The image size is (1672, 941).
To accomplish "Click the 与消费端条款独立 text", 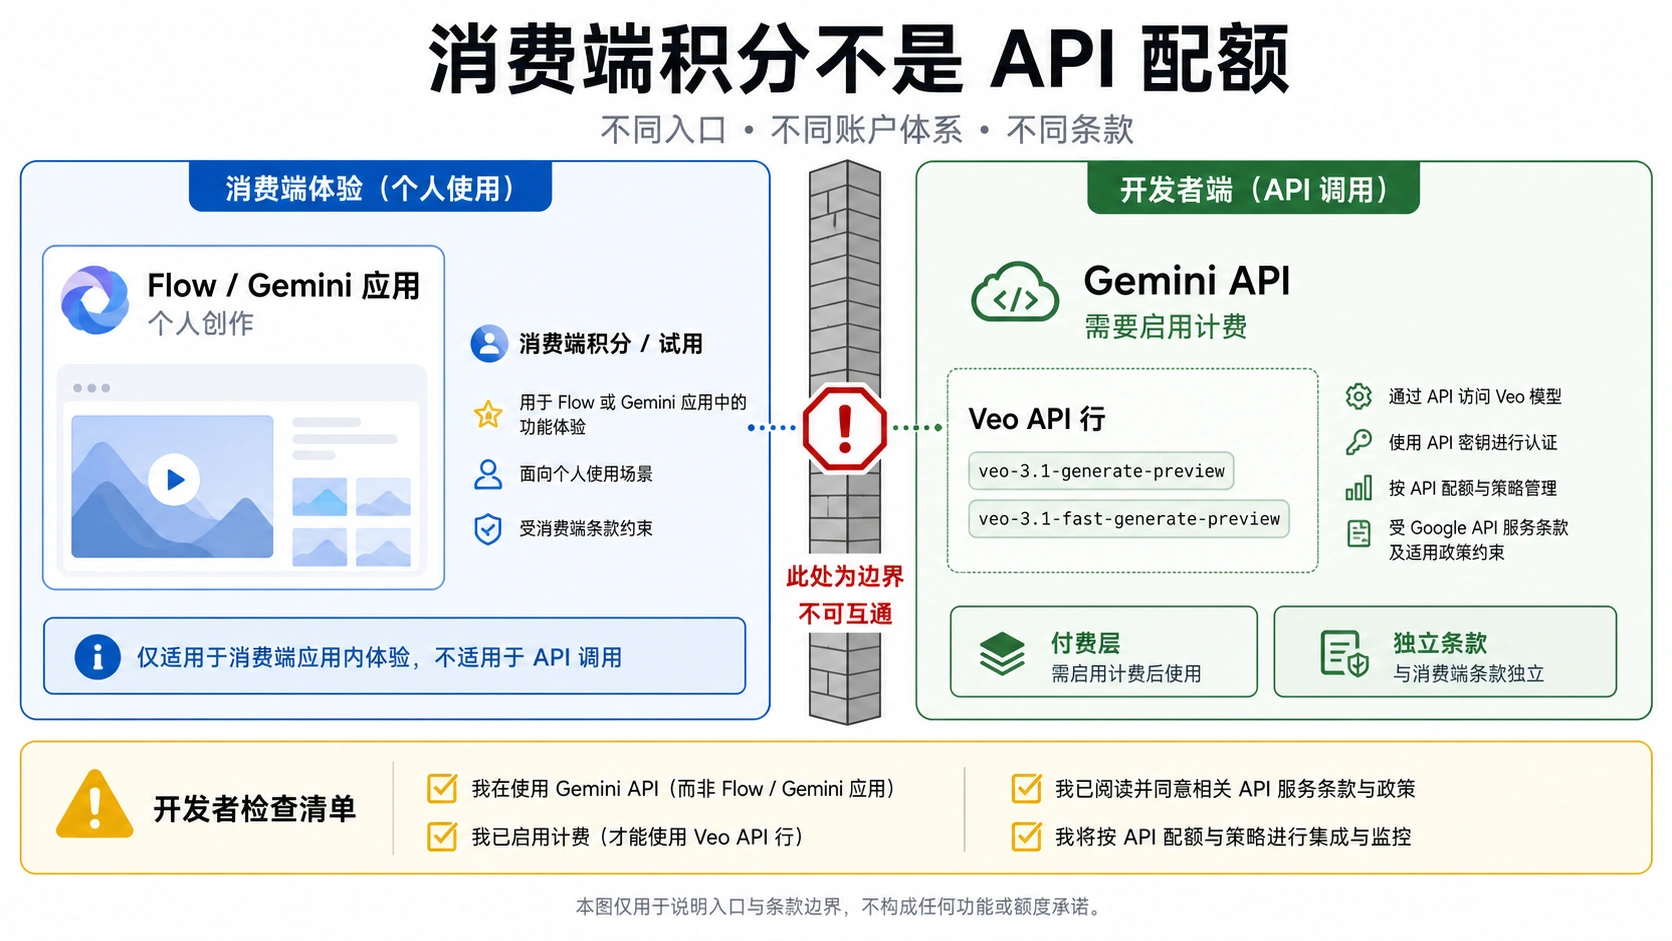I will point(1469,674).
